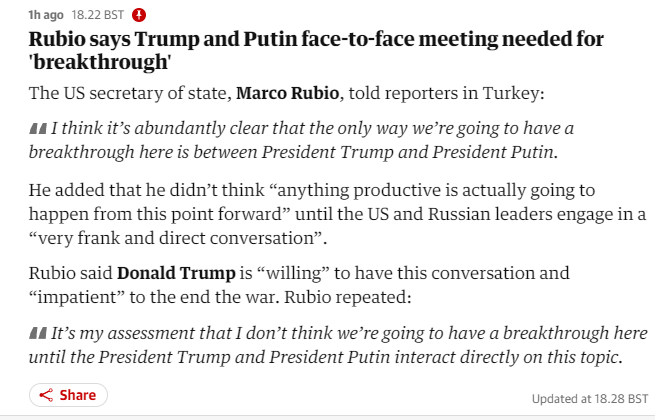
Task: Click the 'told reporters in Turkey' text
Action: point(446,93)
